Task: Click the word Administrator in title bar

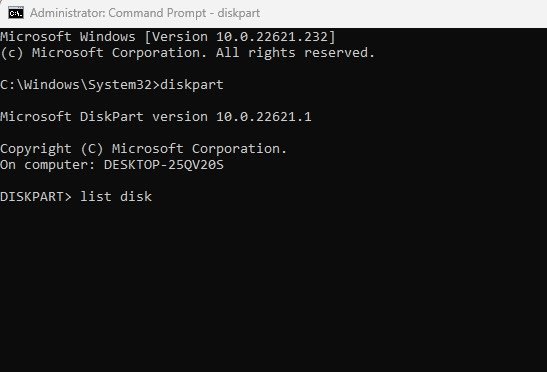Action: pyautogui.click(x=67, y=13)
